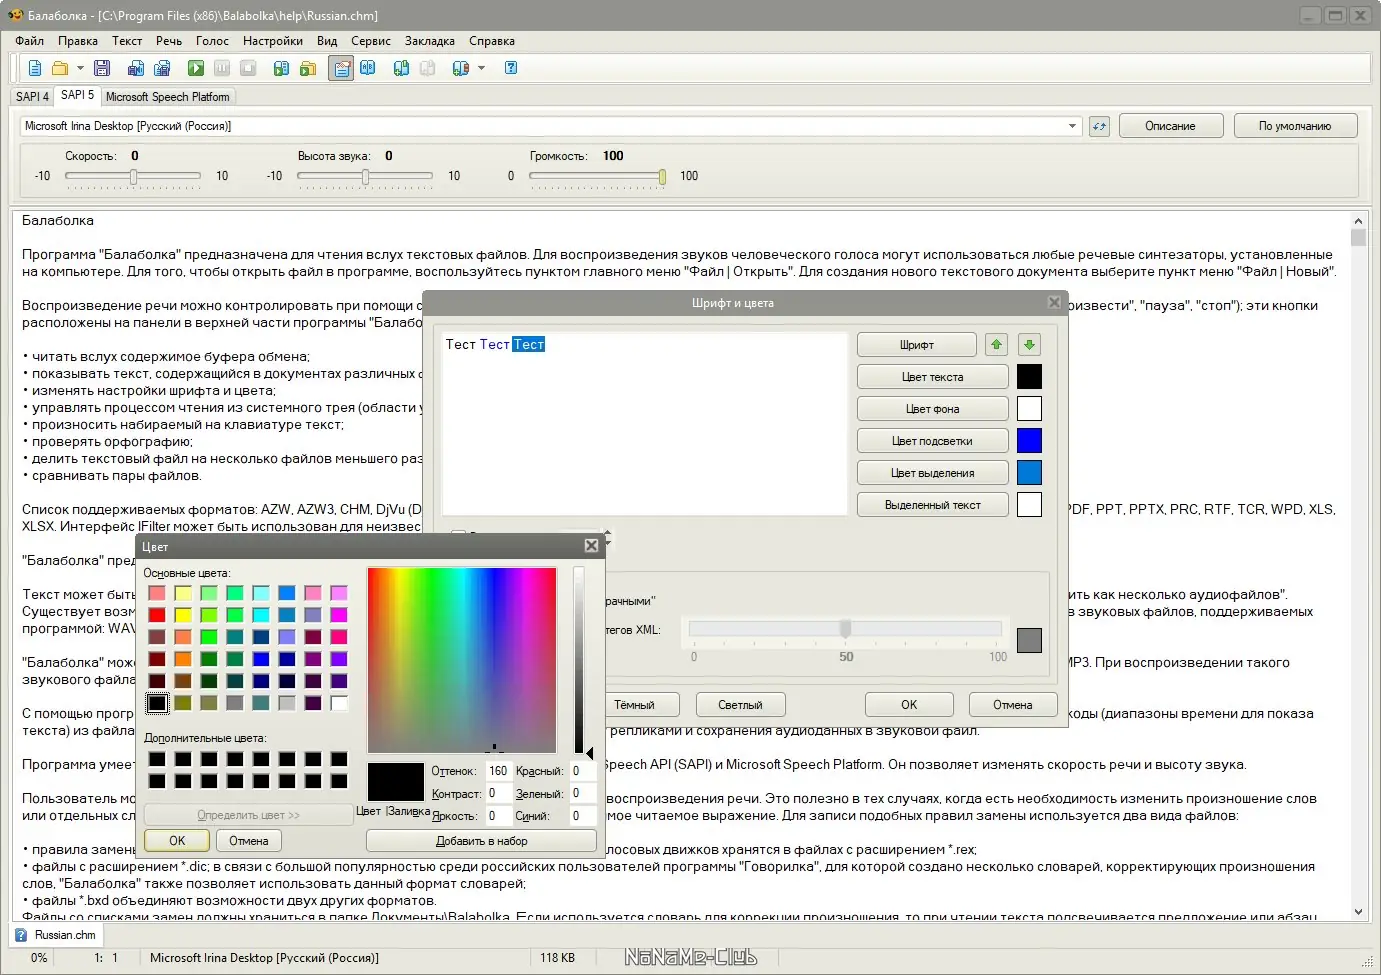Open the Файл menu
Screen dimensions: 1381x975
[x=29, y=41]
